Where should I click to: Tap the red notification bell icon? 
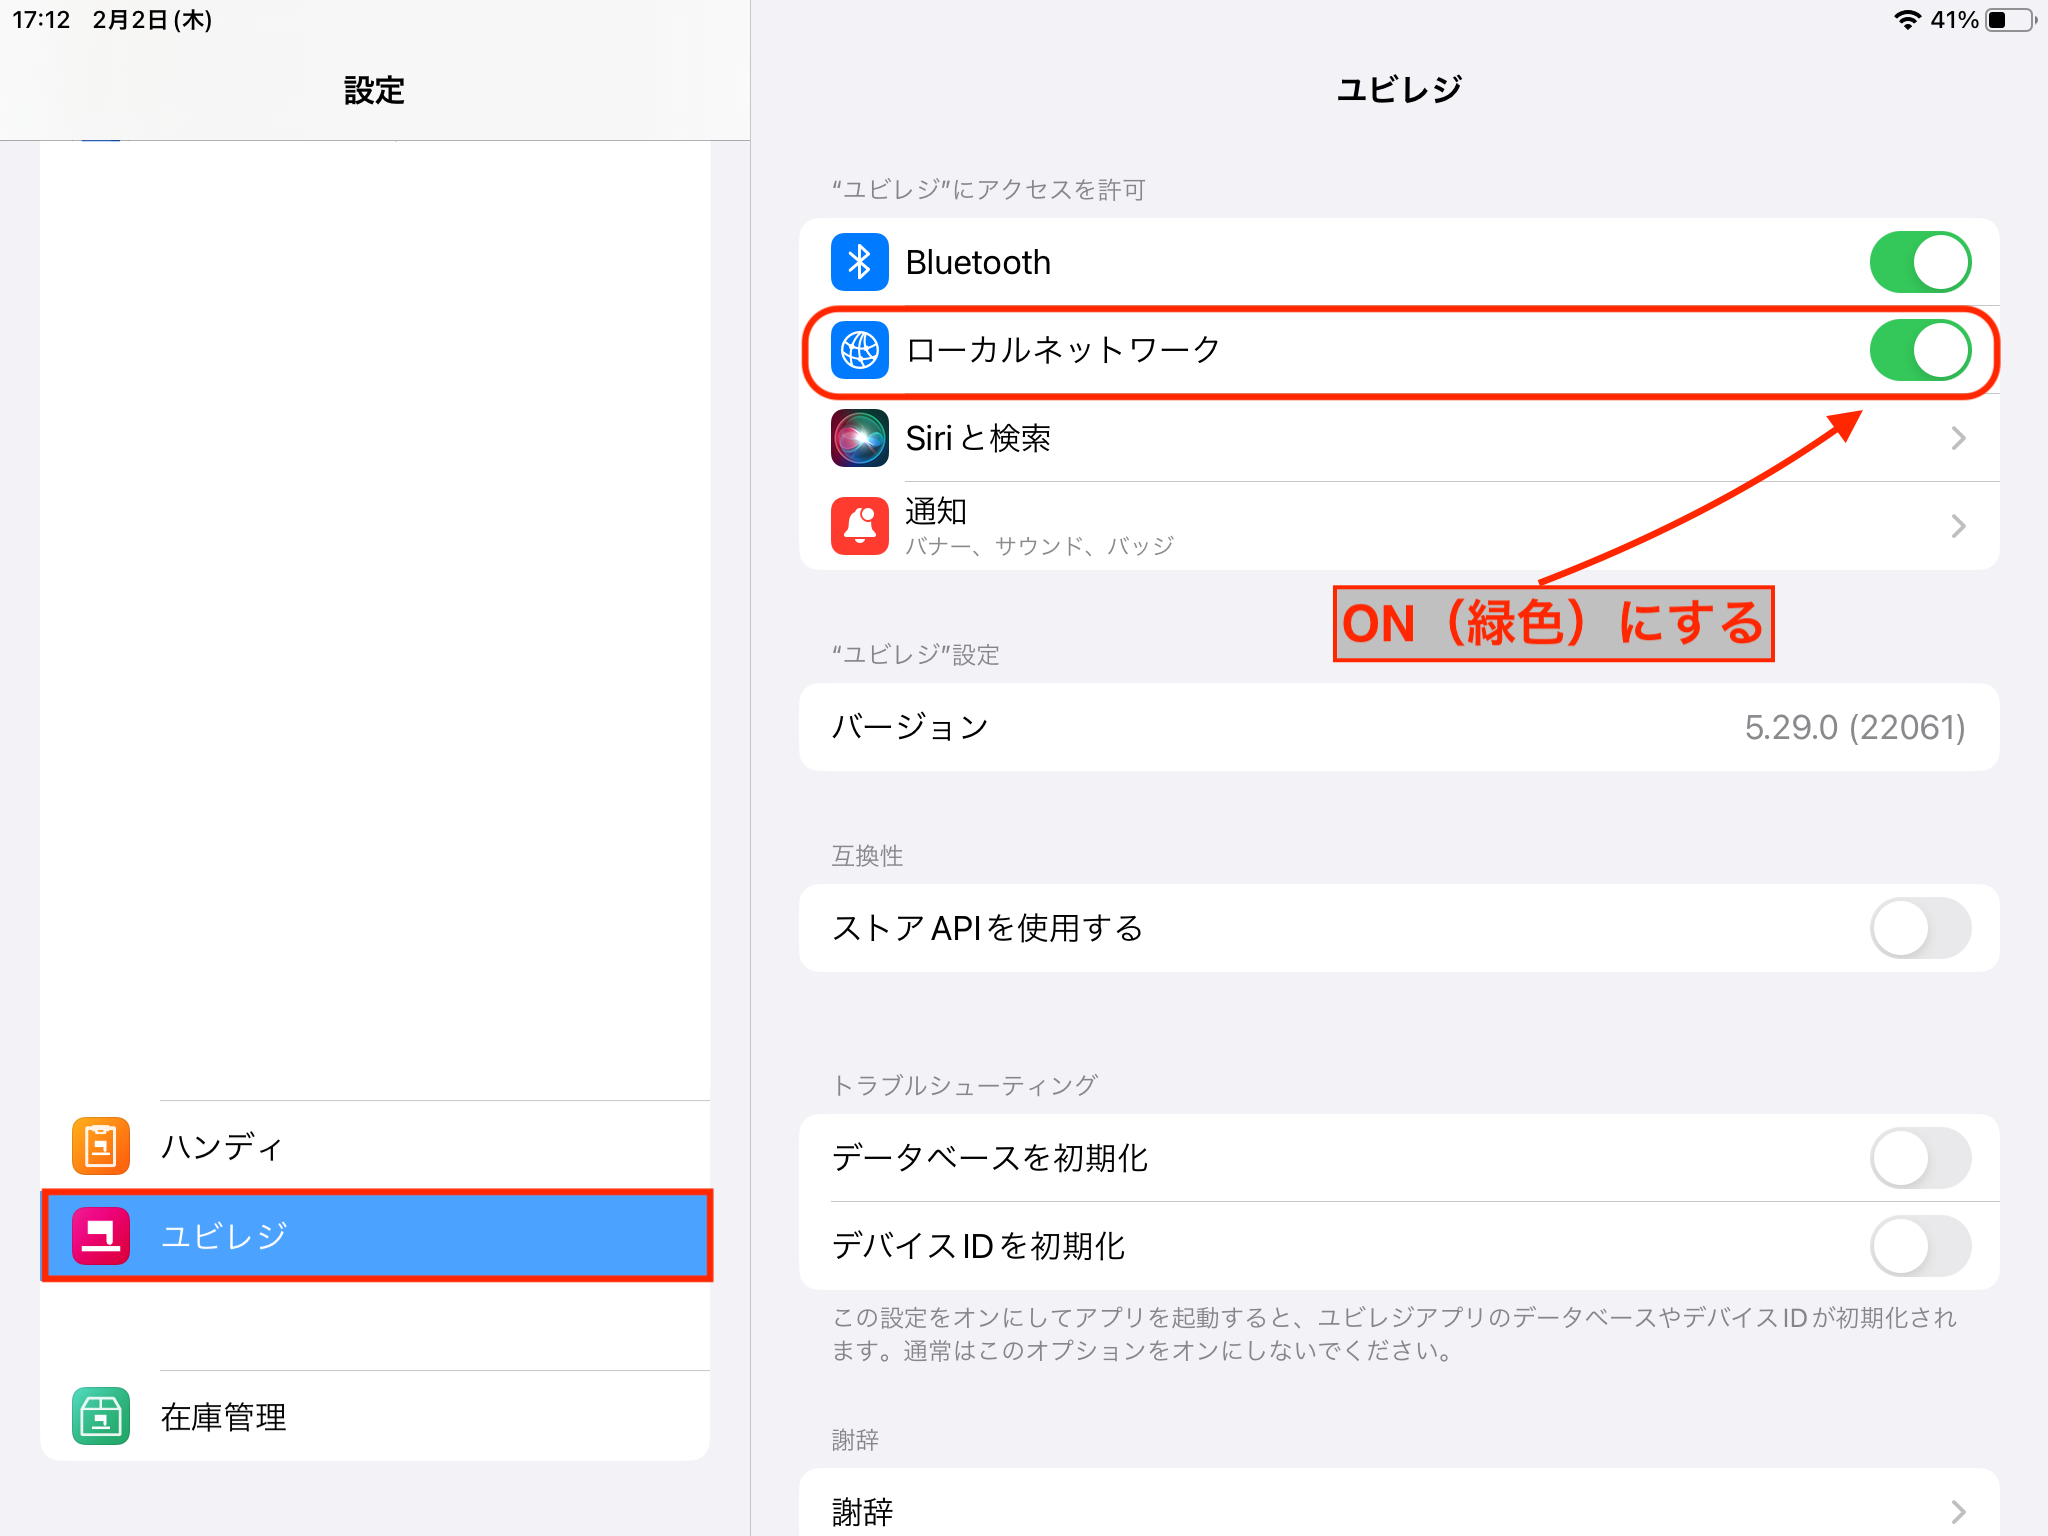coord(859,526)
